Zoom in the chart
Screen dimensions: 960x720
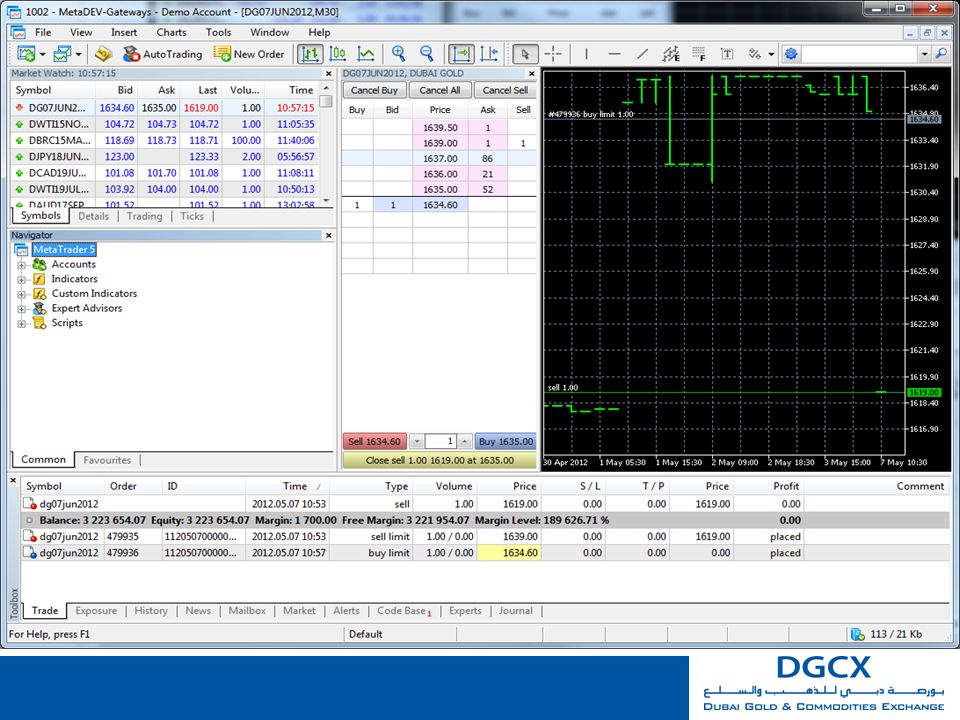(x=399, y=54)
